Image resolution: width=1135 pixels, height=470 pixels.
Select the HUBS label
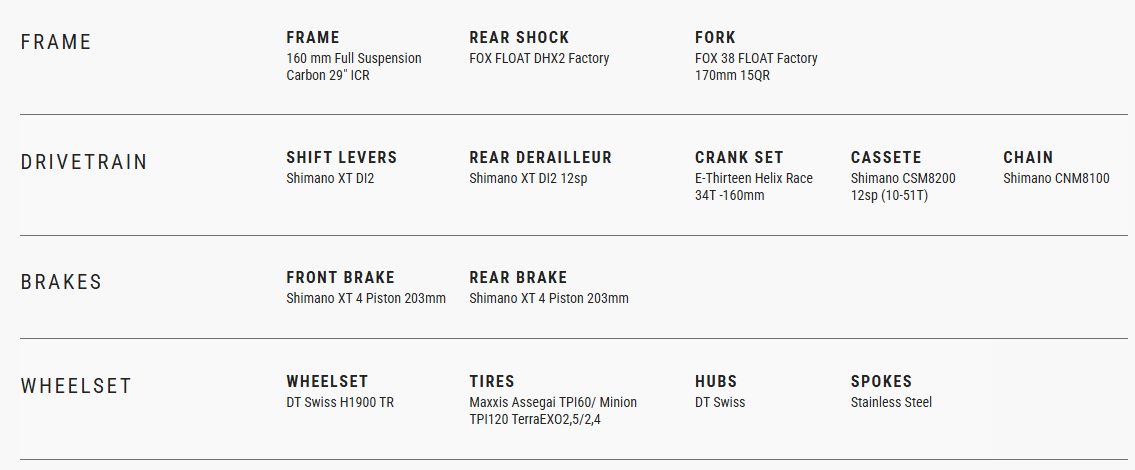716,382
